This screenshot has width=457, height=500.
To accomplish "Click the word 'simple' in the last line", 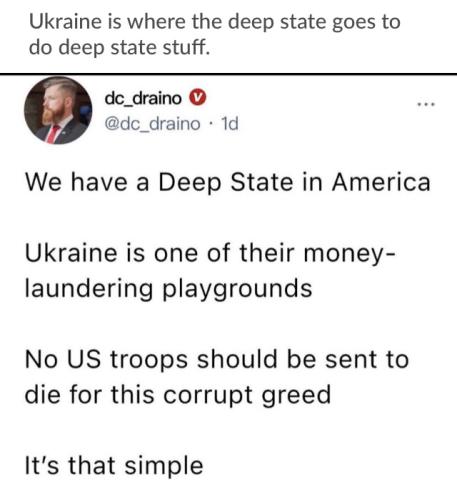I will tap(164, 467).
